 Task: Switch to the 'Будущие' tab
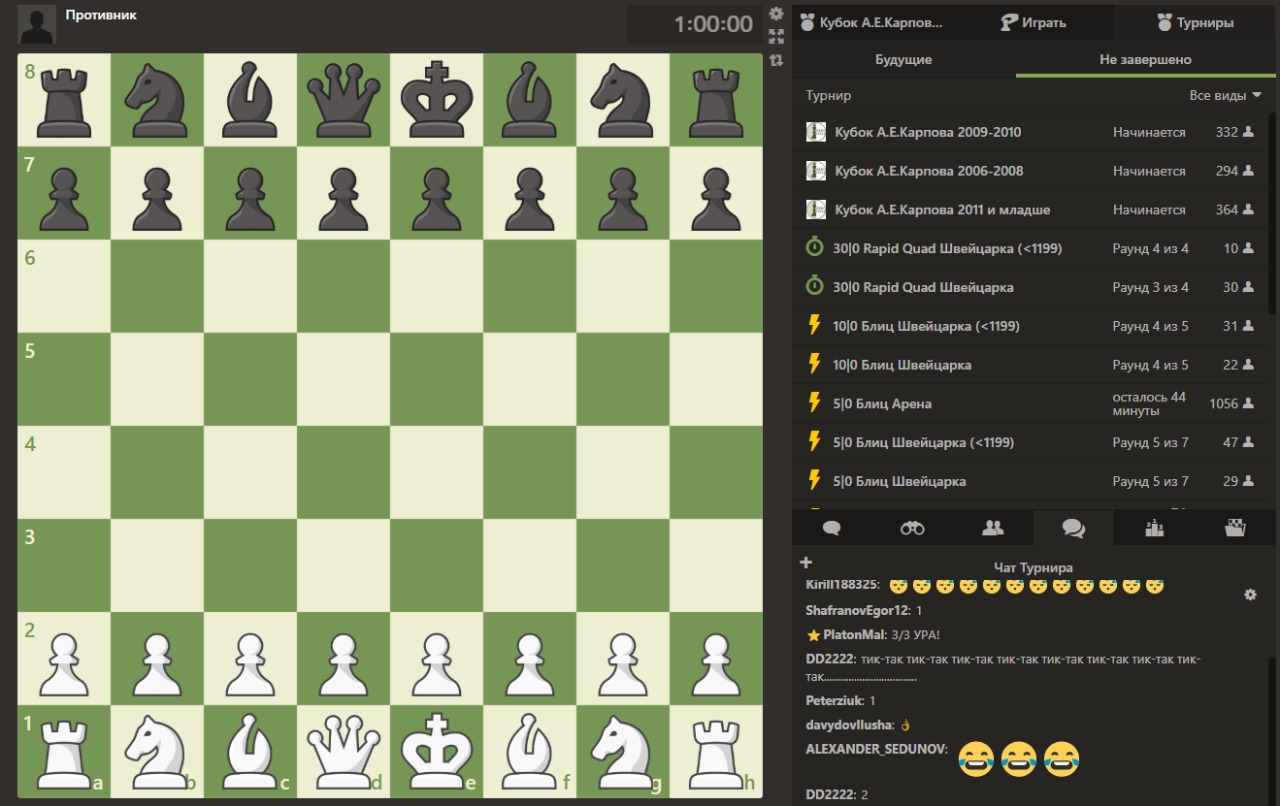pyautogui.click(x=903, y=60)
